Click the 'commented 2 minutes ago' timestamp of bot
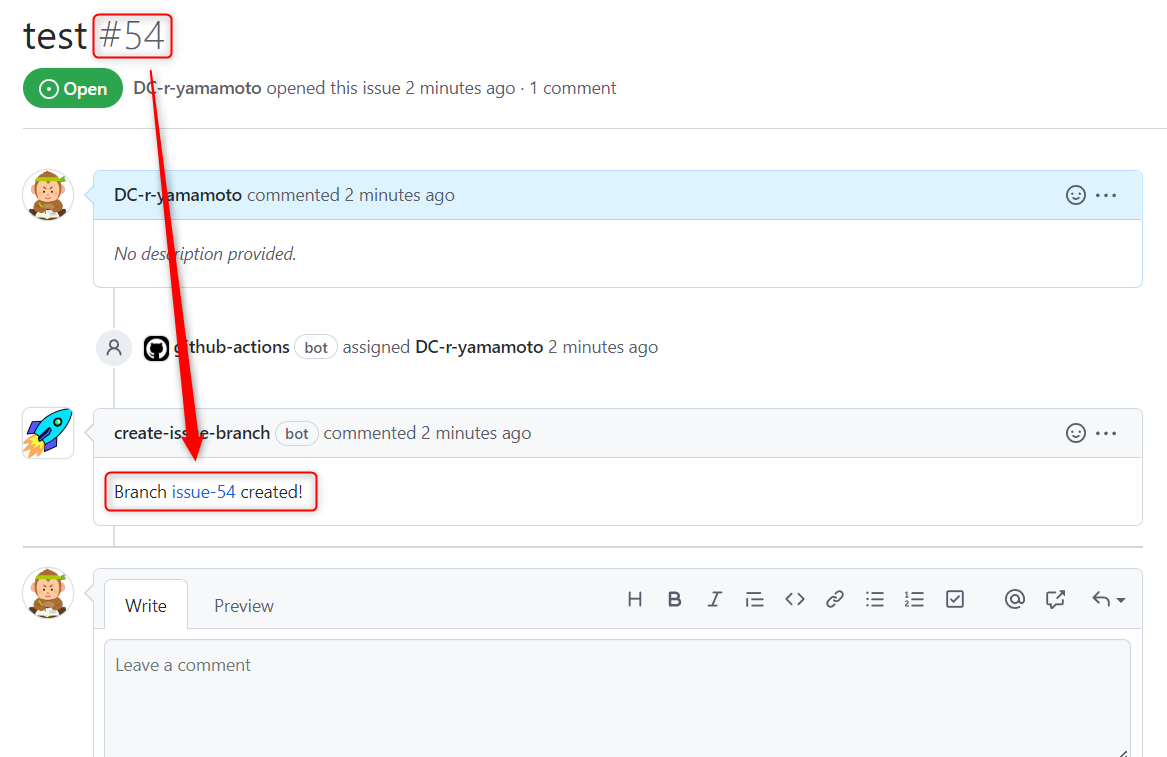1167x757 pixels. coord(427,433)
